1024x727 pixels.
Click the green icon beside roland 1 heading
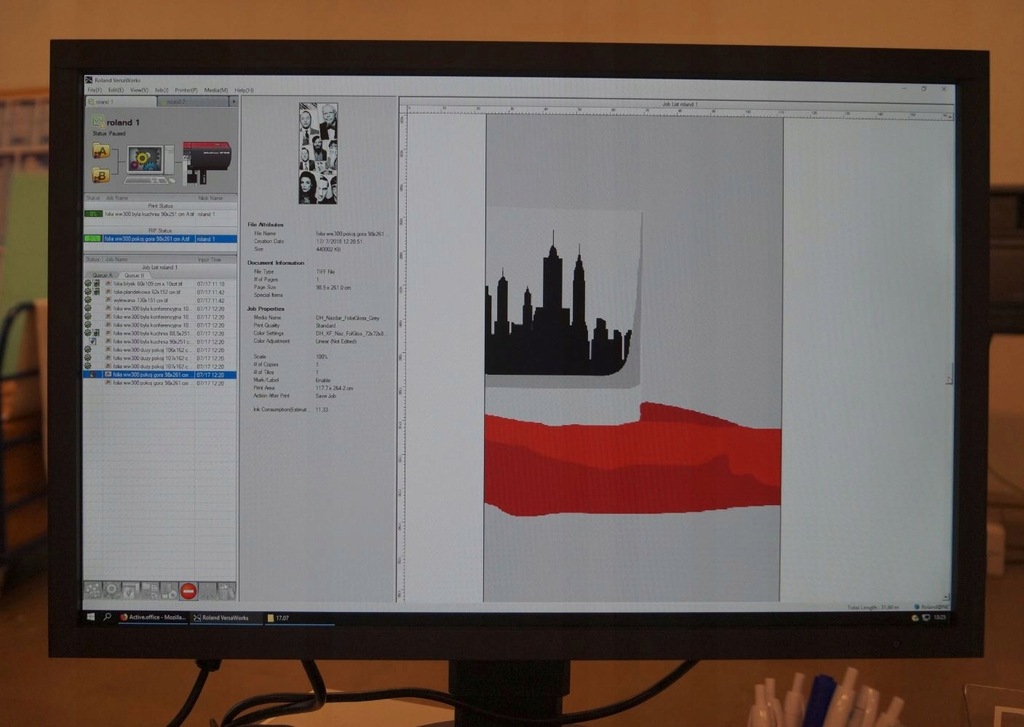pos(98,121)
